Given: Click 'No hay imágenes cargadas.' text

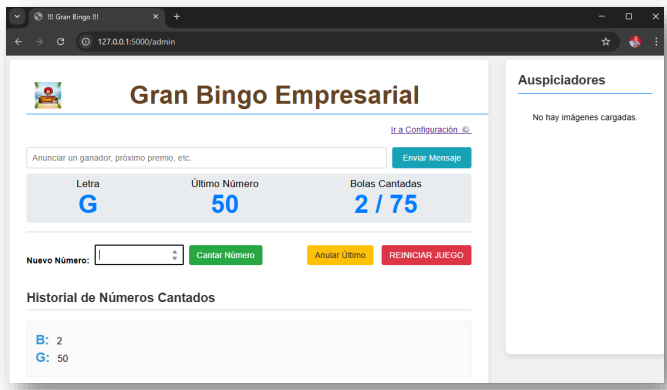Looking at the screenshot, I should (x=584, y=117).
